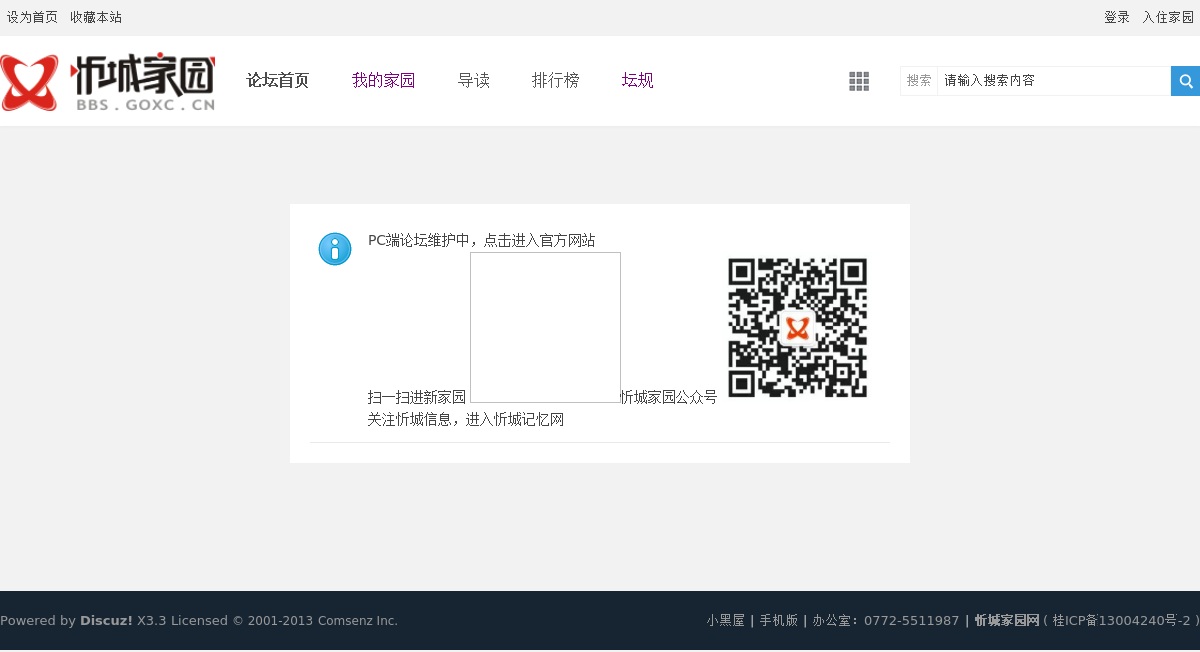This screenshot has height=652, width=1200.
Task: Open the 排行榜 rankings page
Action: pos(555,81)
